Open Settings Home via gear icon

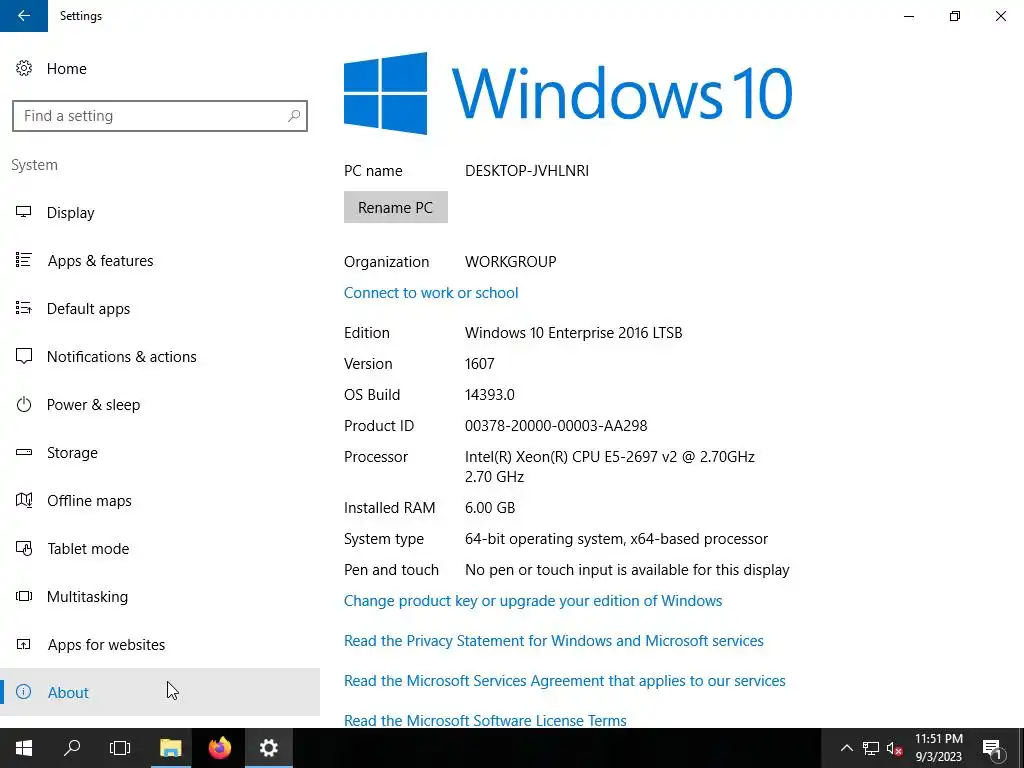click(x=24, y=68)
